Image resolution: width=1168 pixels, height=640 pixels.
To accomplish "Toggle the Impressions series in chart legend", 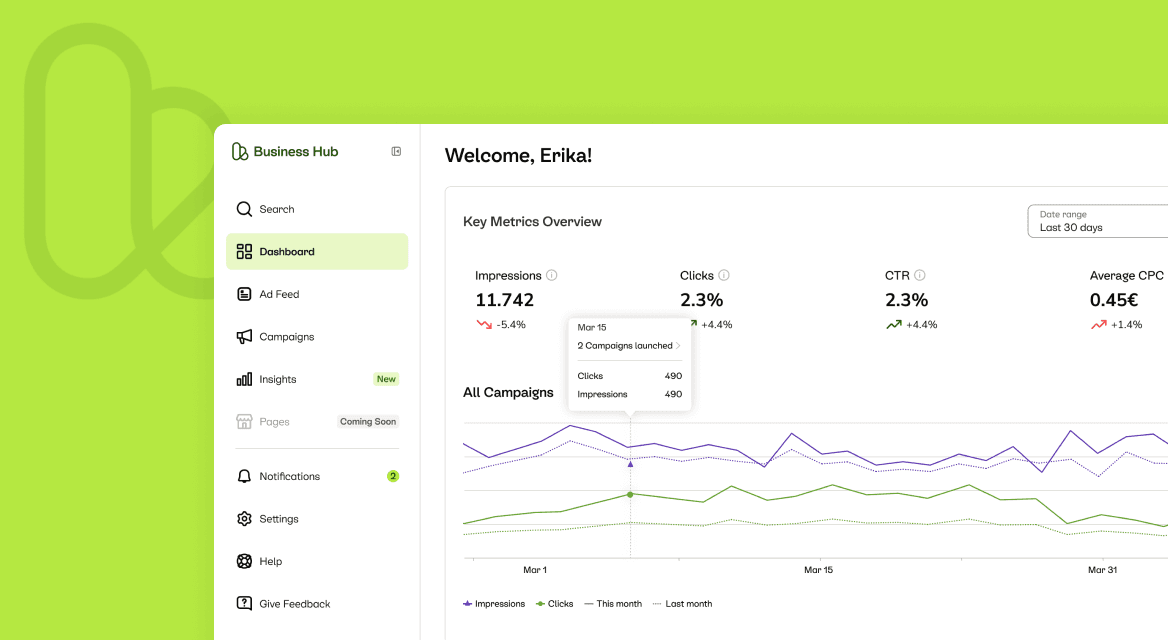I will tap(494, 604).
